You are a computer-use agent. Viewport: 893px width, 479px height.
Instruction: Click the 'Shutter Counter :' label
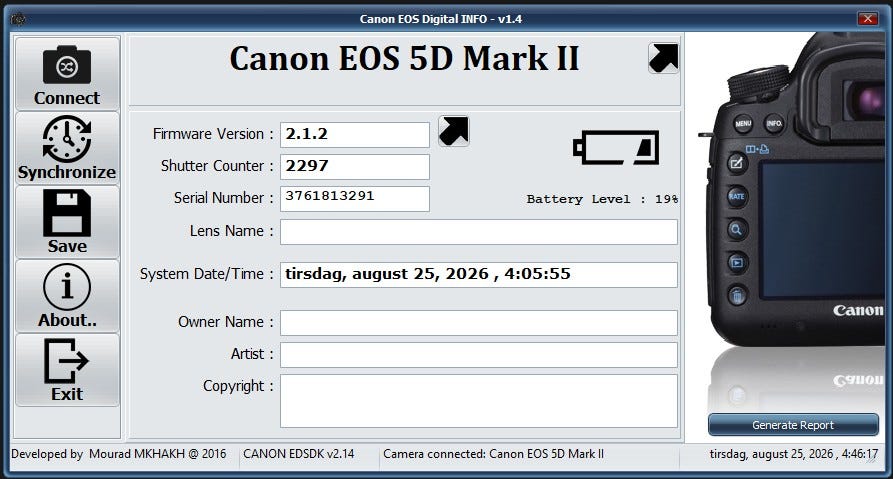(217, 166)
